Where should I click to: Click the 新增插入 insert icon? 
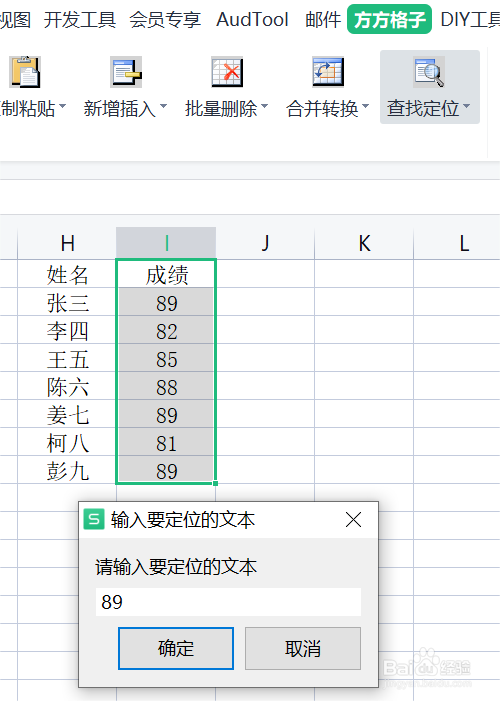(x=126, y=72)
